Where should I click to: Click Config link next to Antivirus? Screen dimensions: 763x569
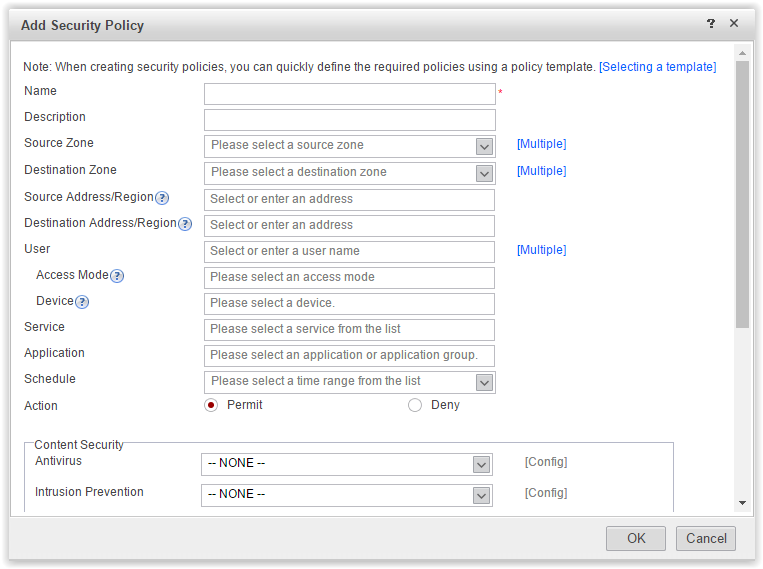(x=546, y=462)
